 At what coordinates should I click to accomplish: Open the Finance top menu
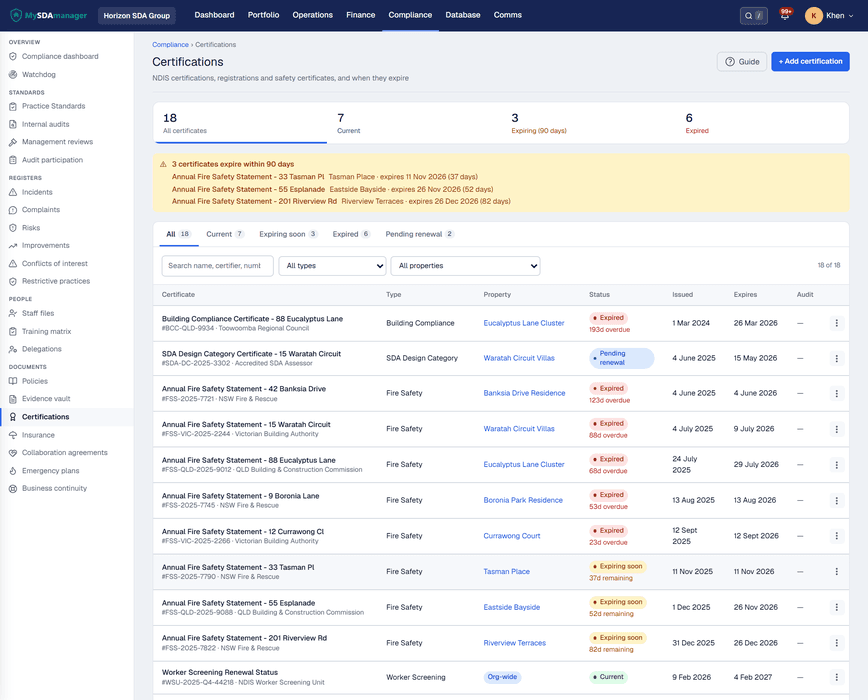click(361, 15)
